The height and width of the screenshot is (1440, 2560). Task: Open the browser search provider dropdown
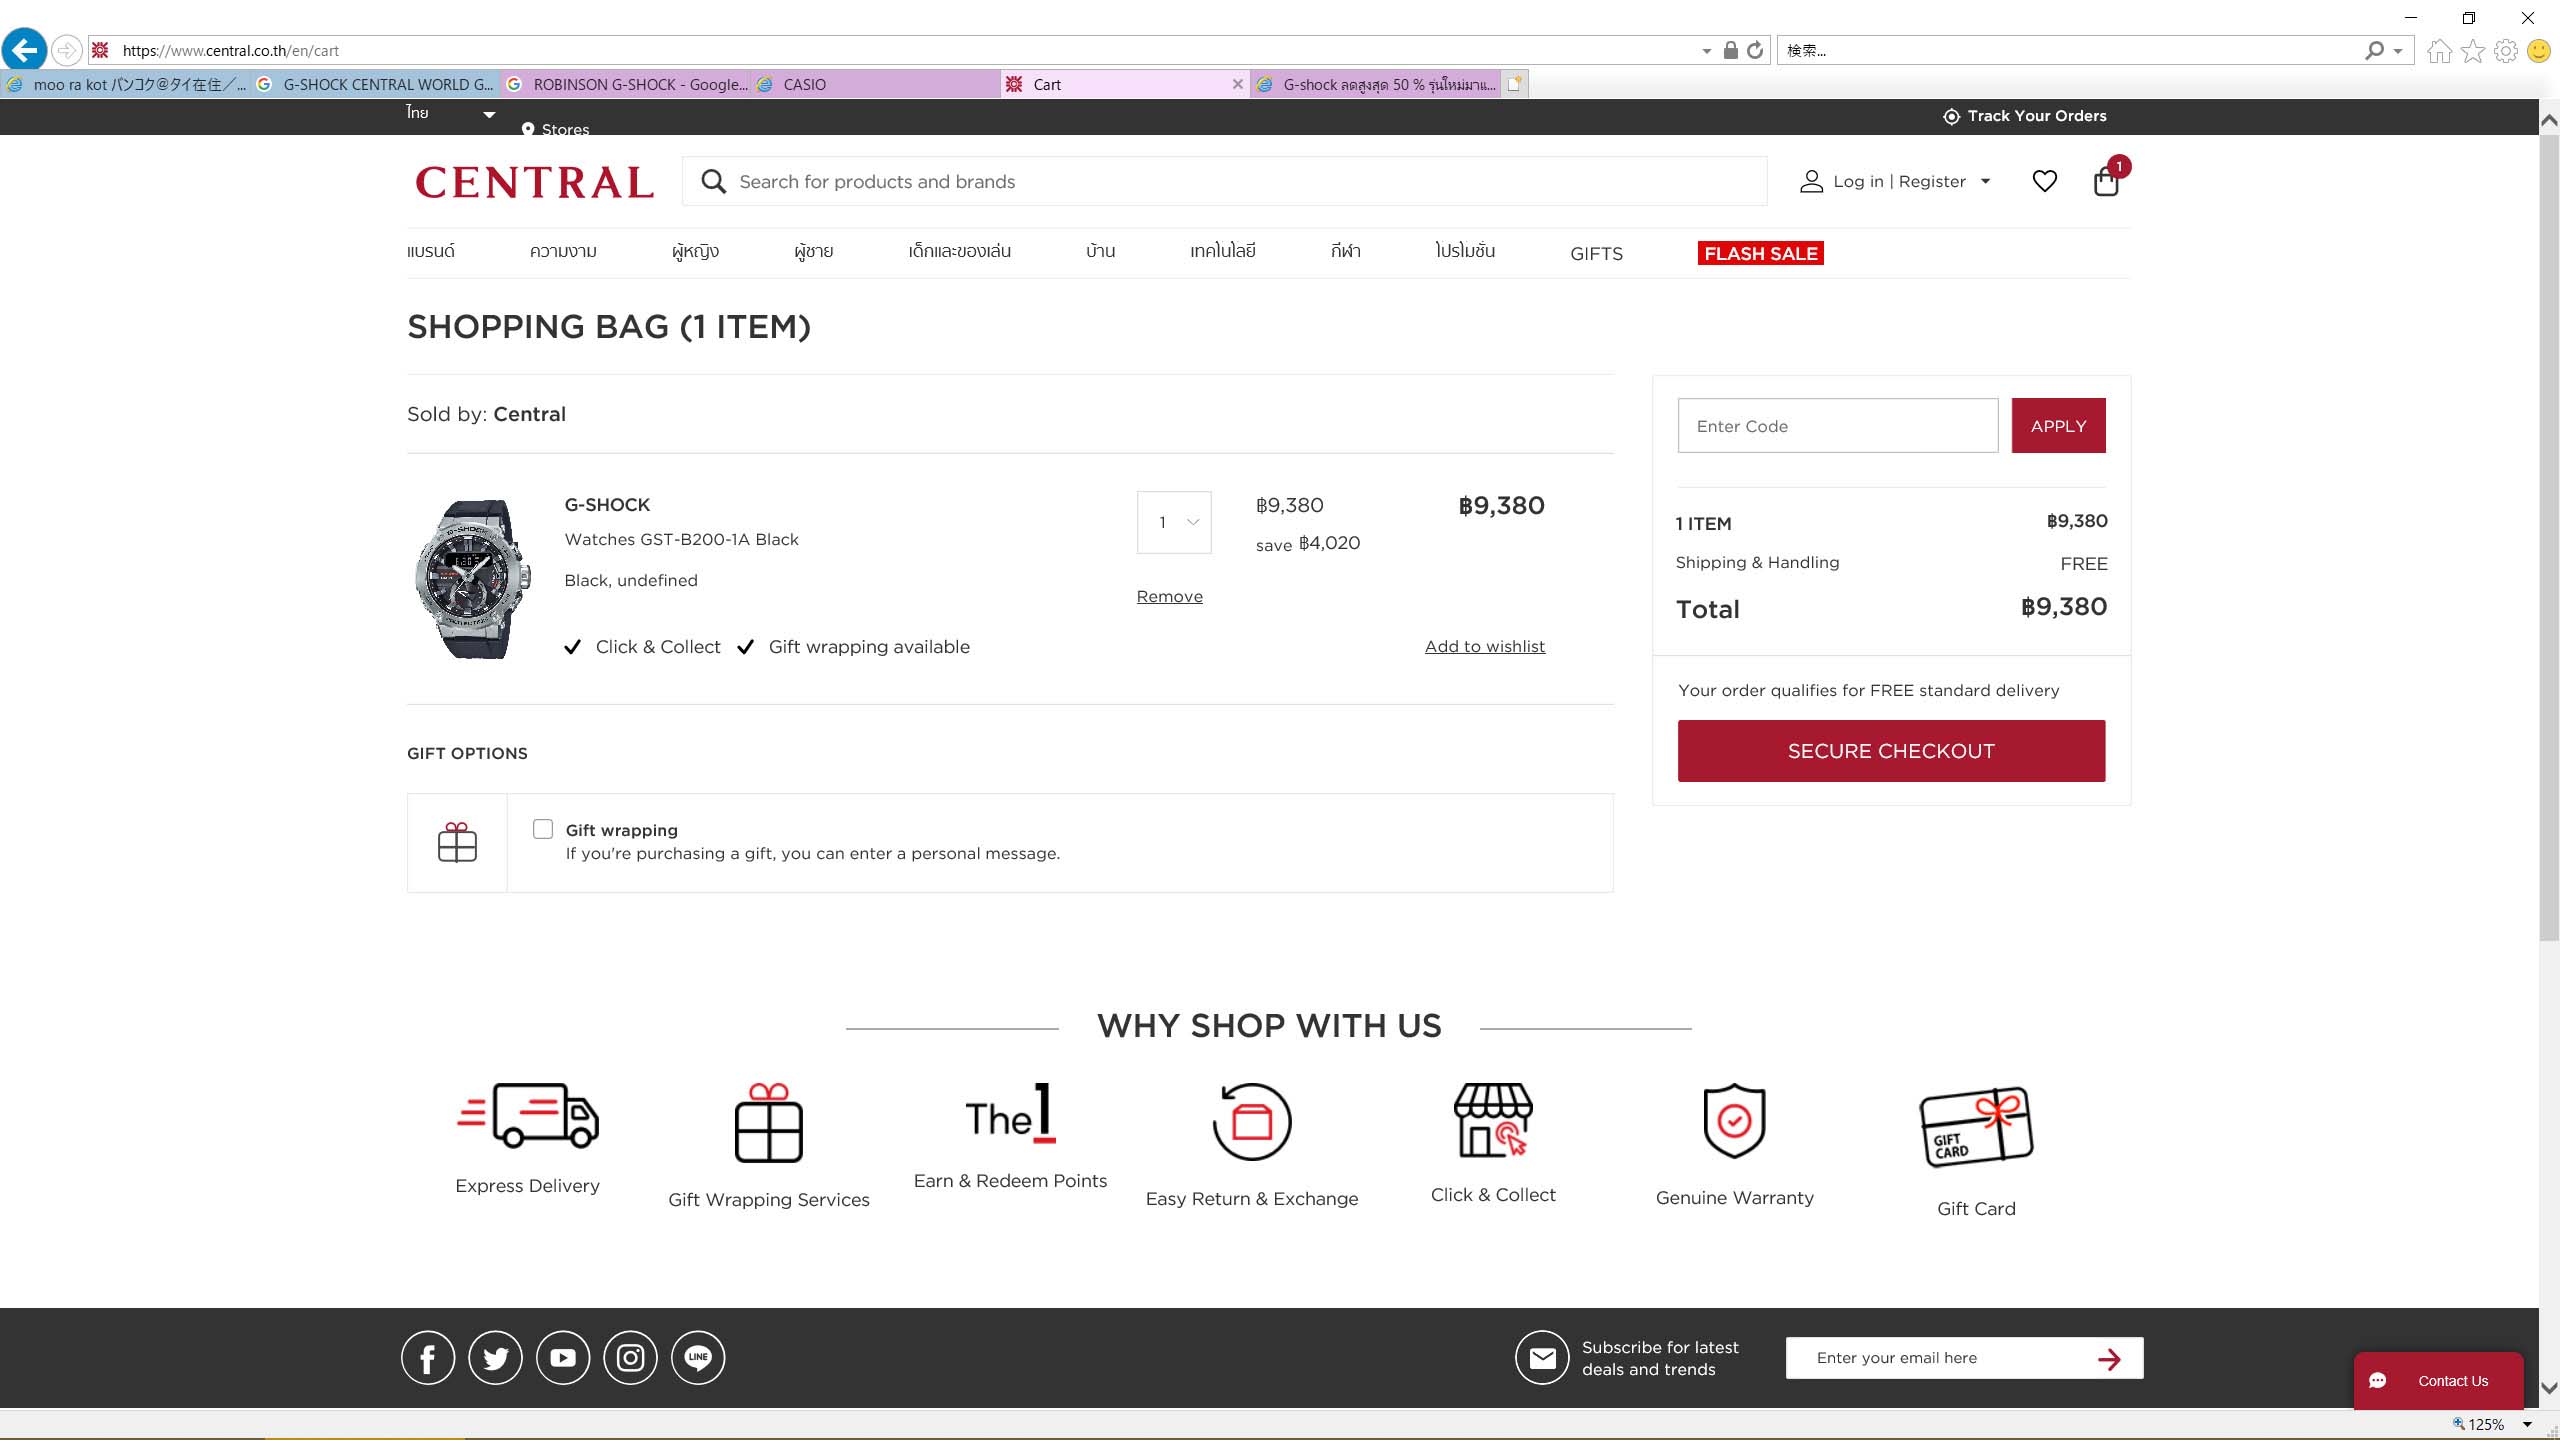[x=2398, y=51]
